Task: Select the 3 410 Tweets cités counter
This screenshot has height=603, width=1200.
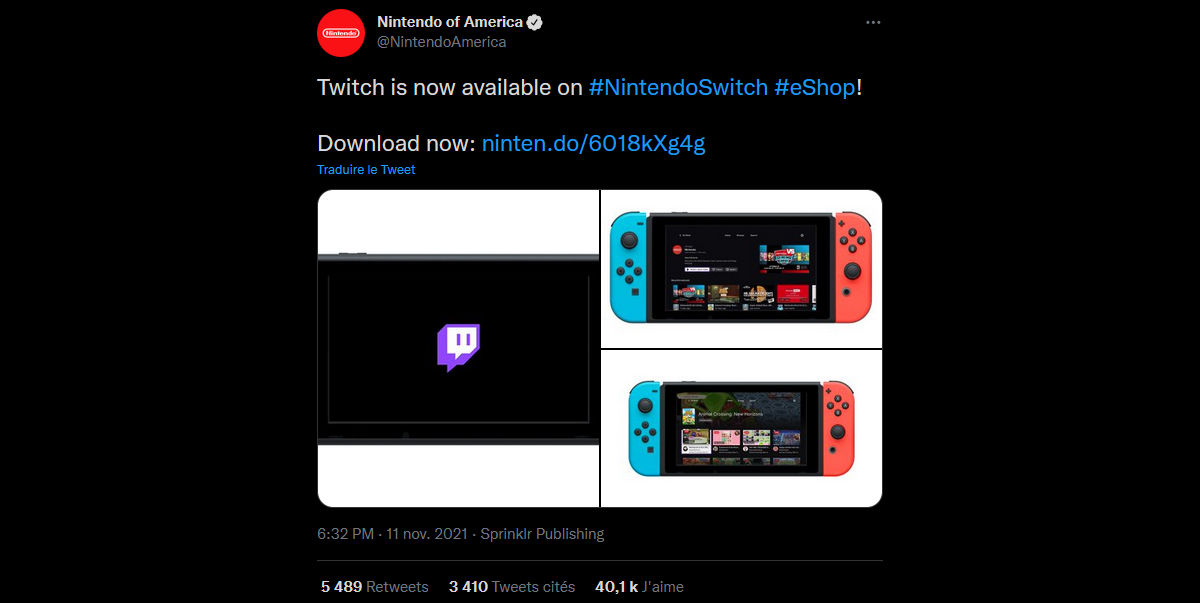Action: tap(512, 587)
